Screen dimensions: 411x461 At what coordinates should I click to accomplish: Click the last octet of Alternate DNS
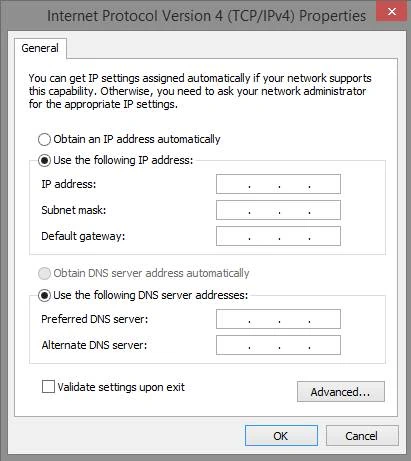325,345
